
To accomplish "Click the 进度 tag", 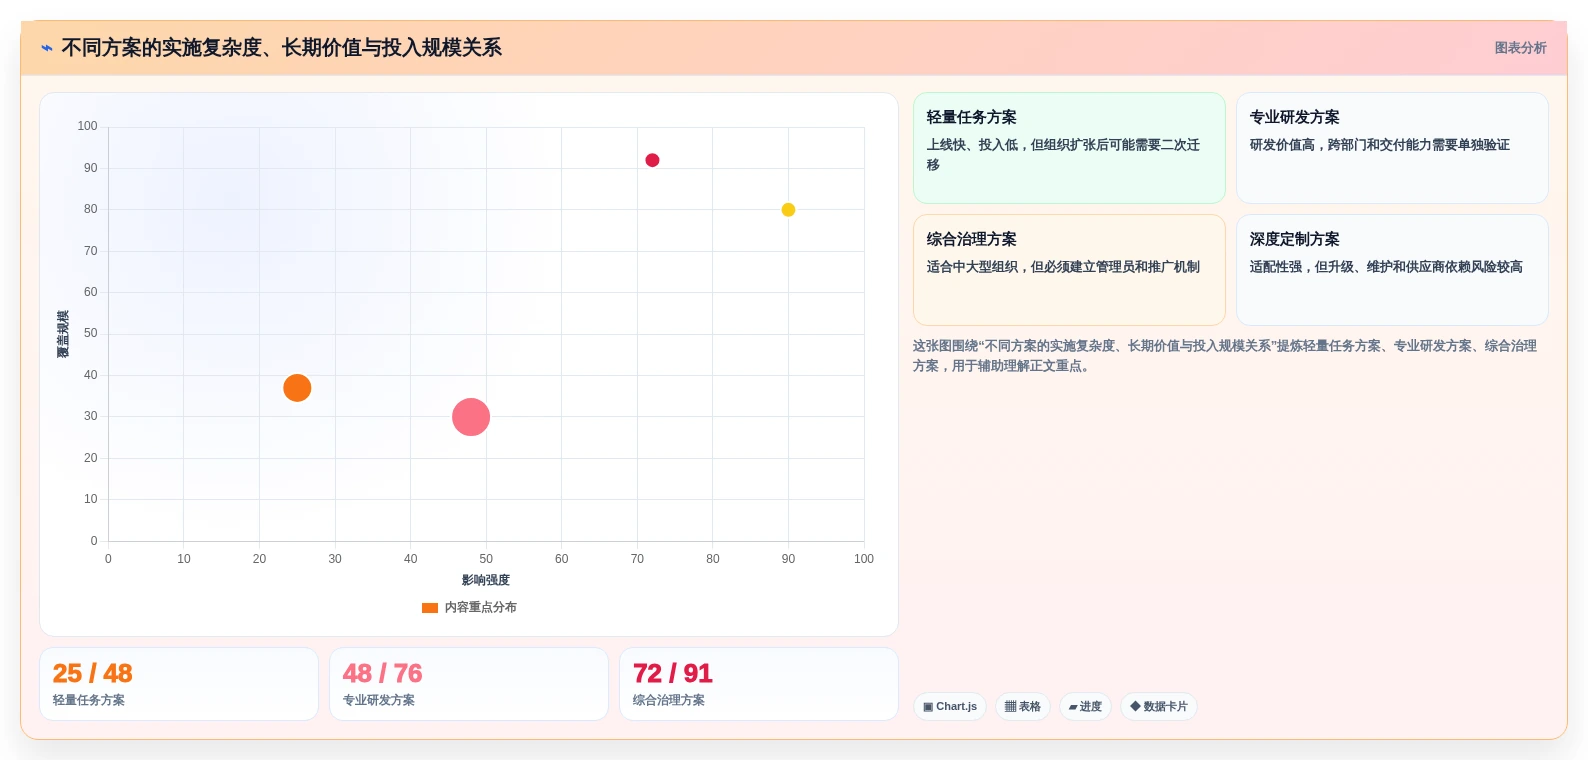I will coord(1085,706).
